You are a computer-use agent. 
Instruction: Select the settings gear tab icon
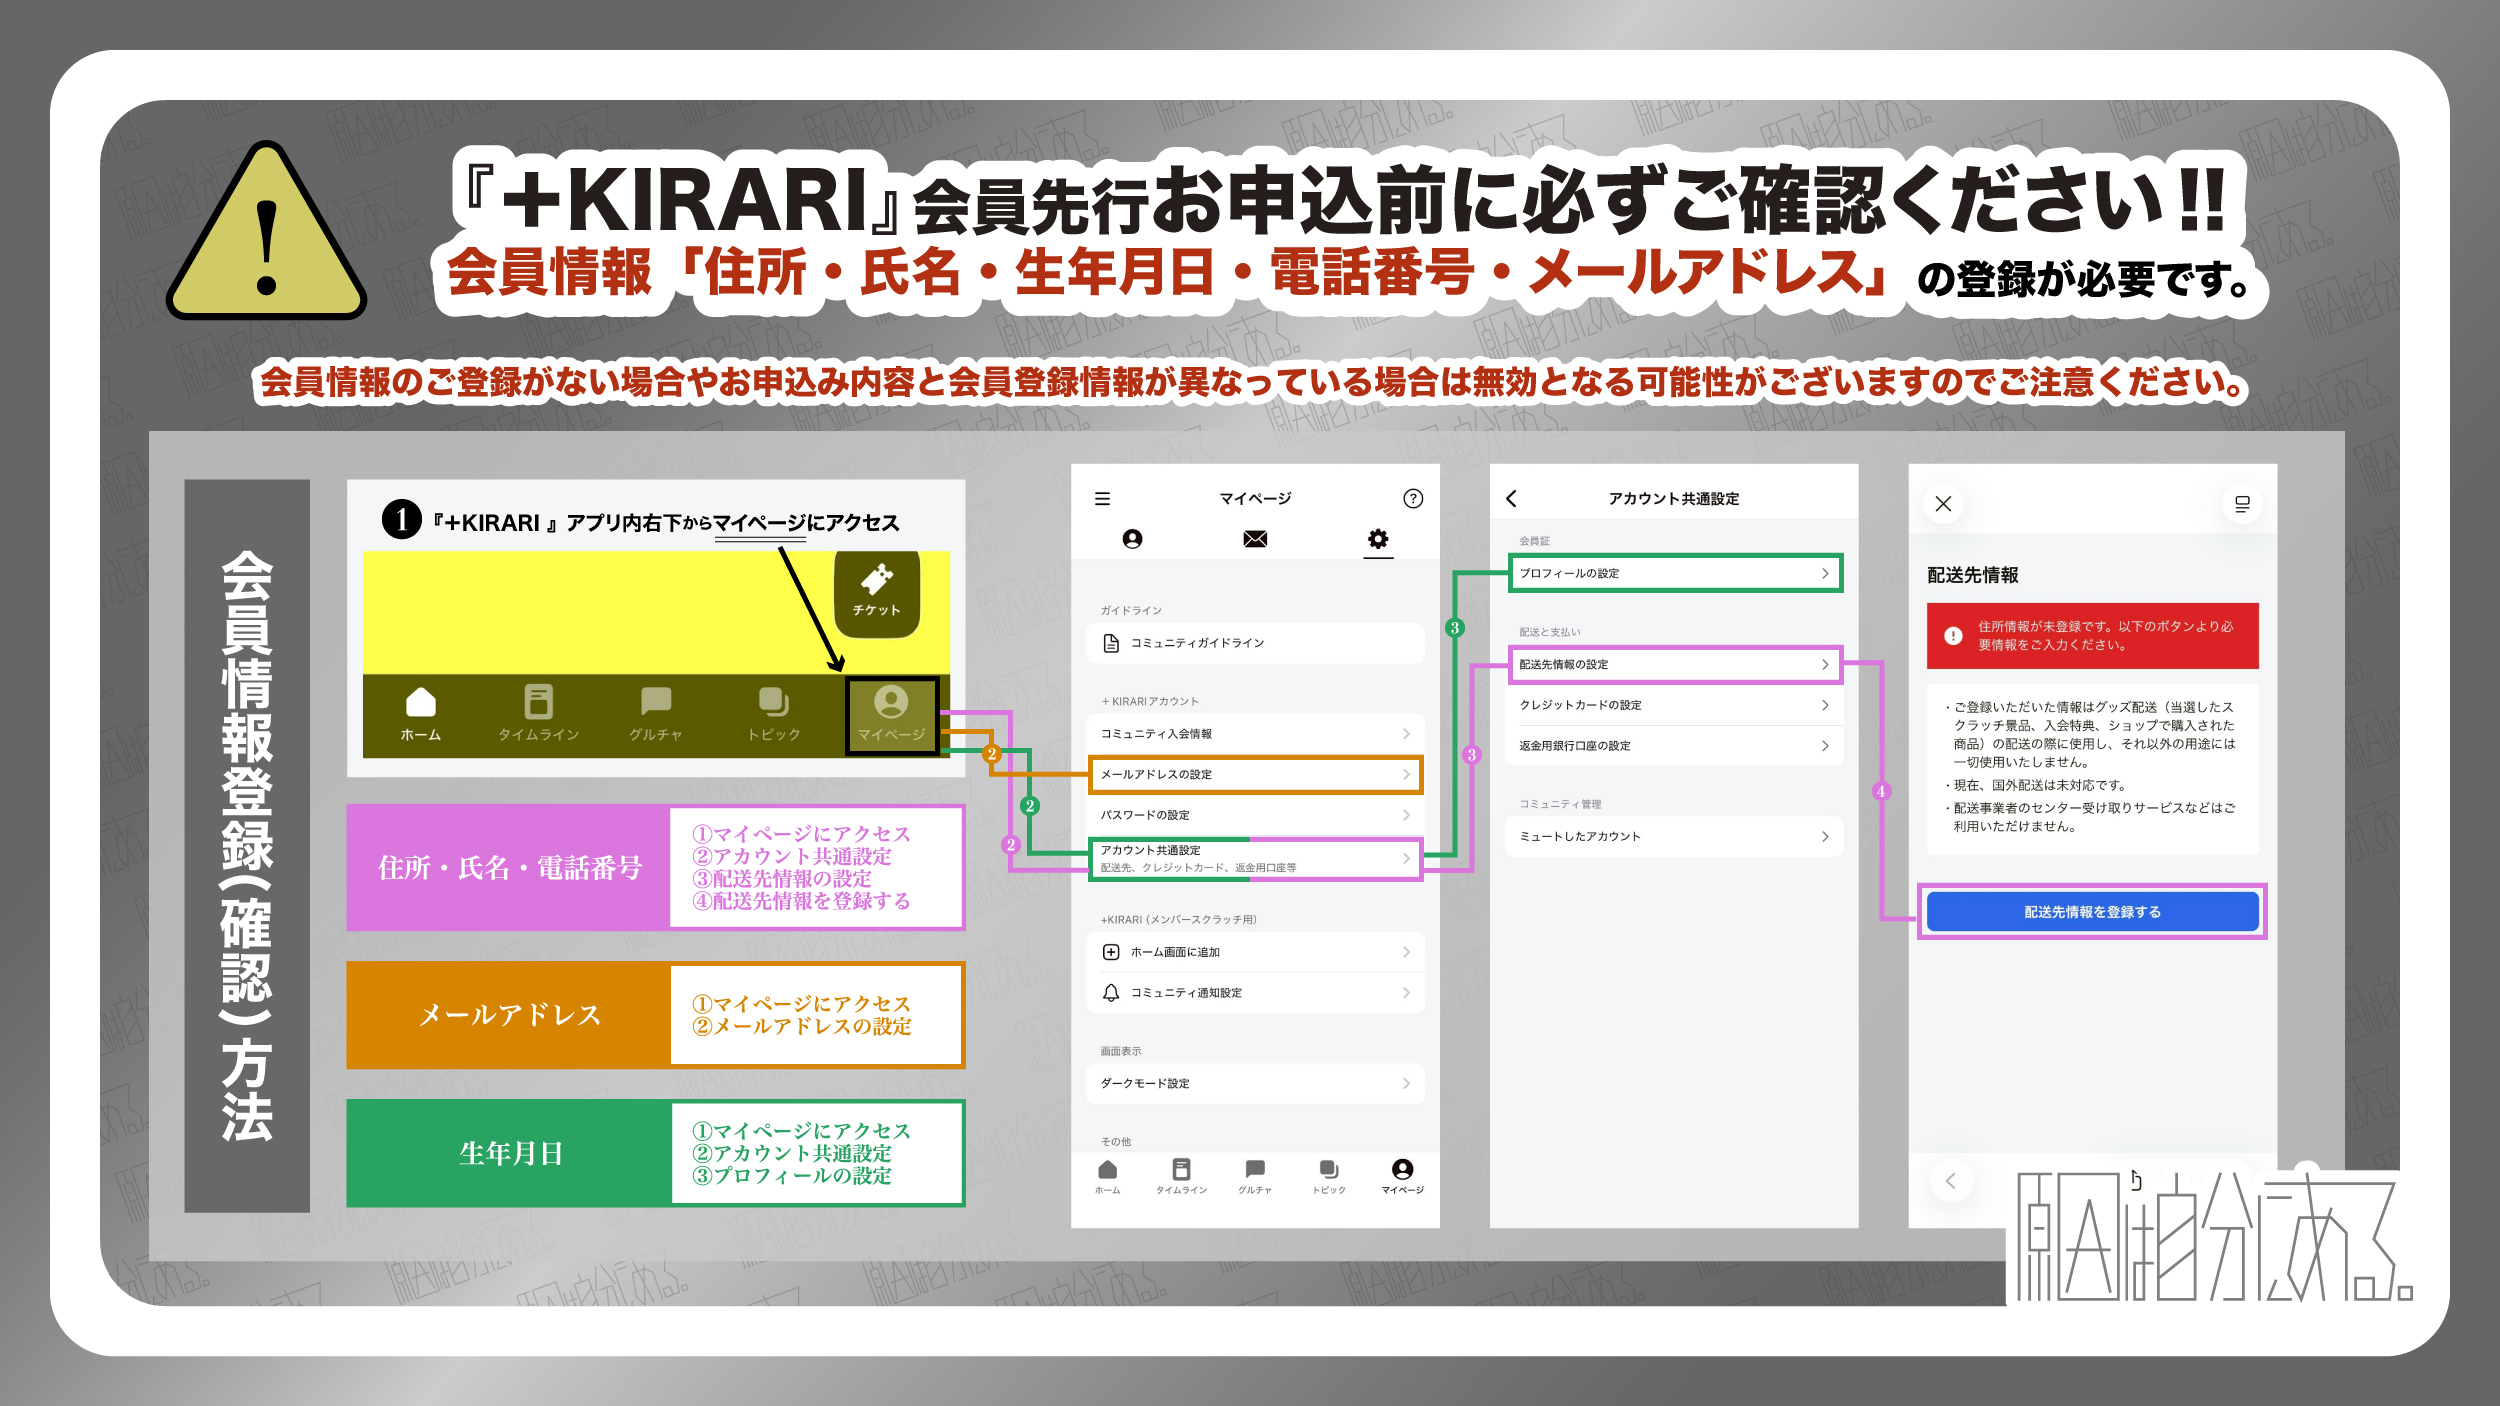point(1378,539)
